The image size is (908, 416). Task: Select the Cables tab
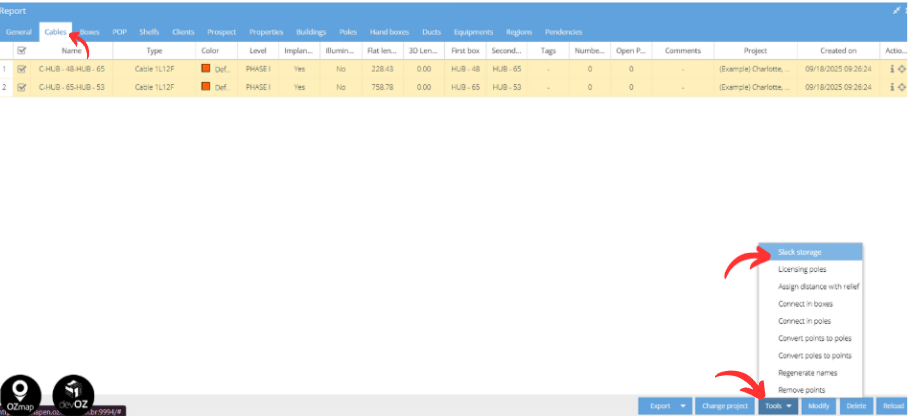(x=56, y=32)
